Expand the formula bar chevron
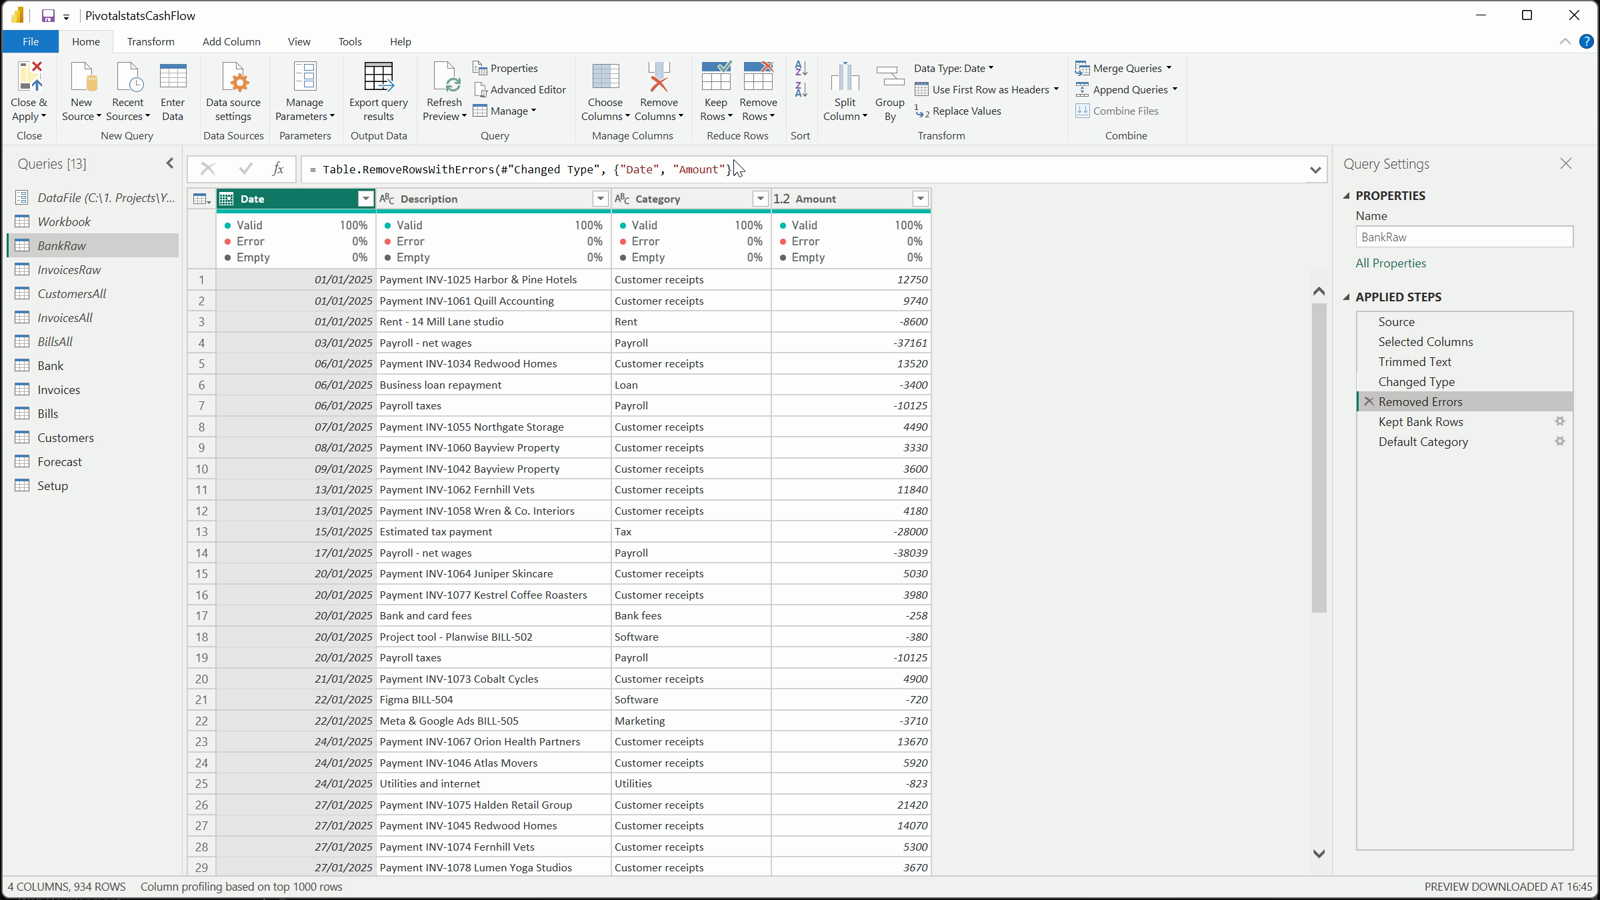 coord(1315,170)
